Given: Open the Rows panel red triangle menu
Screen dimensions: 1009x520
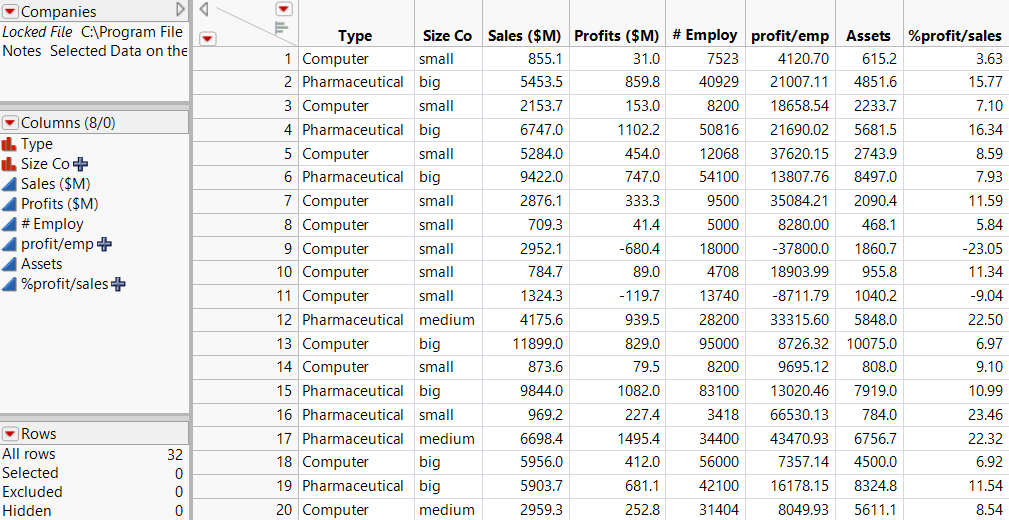Looking at the screenshot, I should [x=10, y=434].
